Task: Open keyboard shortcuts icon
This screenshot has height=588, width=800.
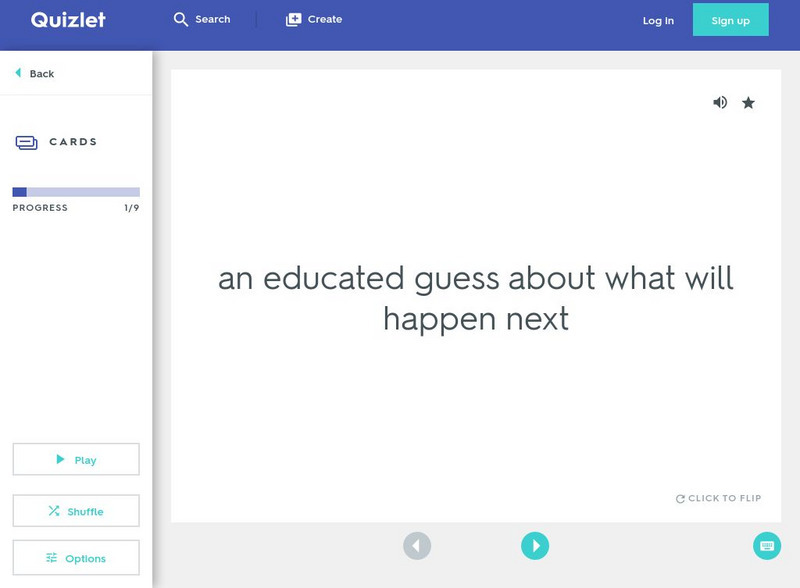Action: 767,546
